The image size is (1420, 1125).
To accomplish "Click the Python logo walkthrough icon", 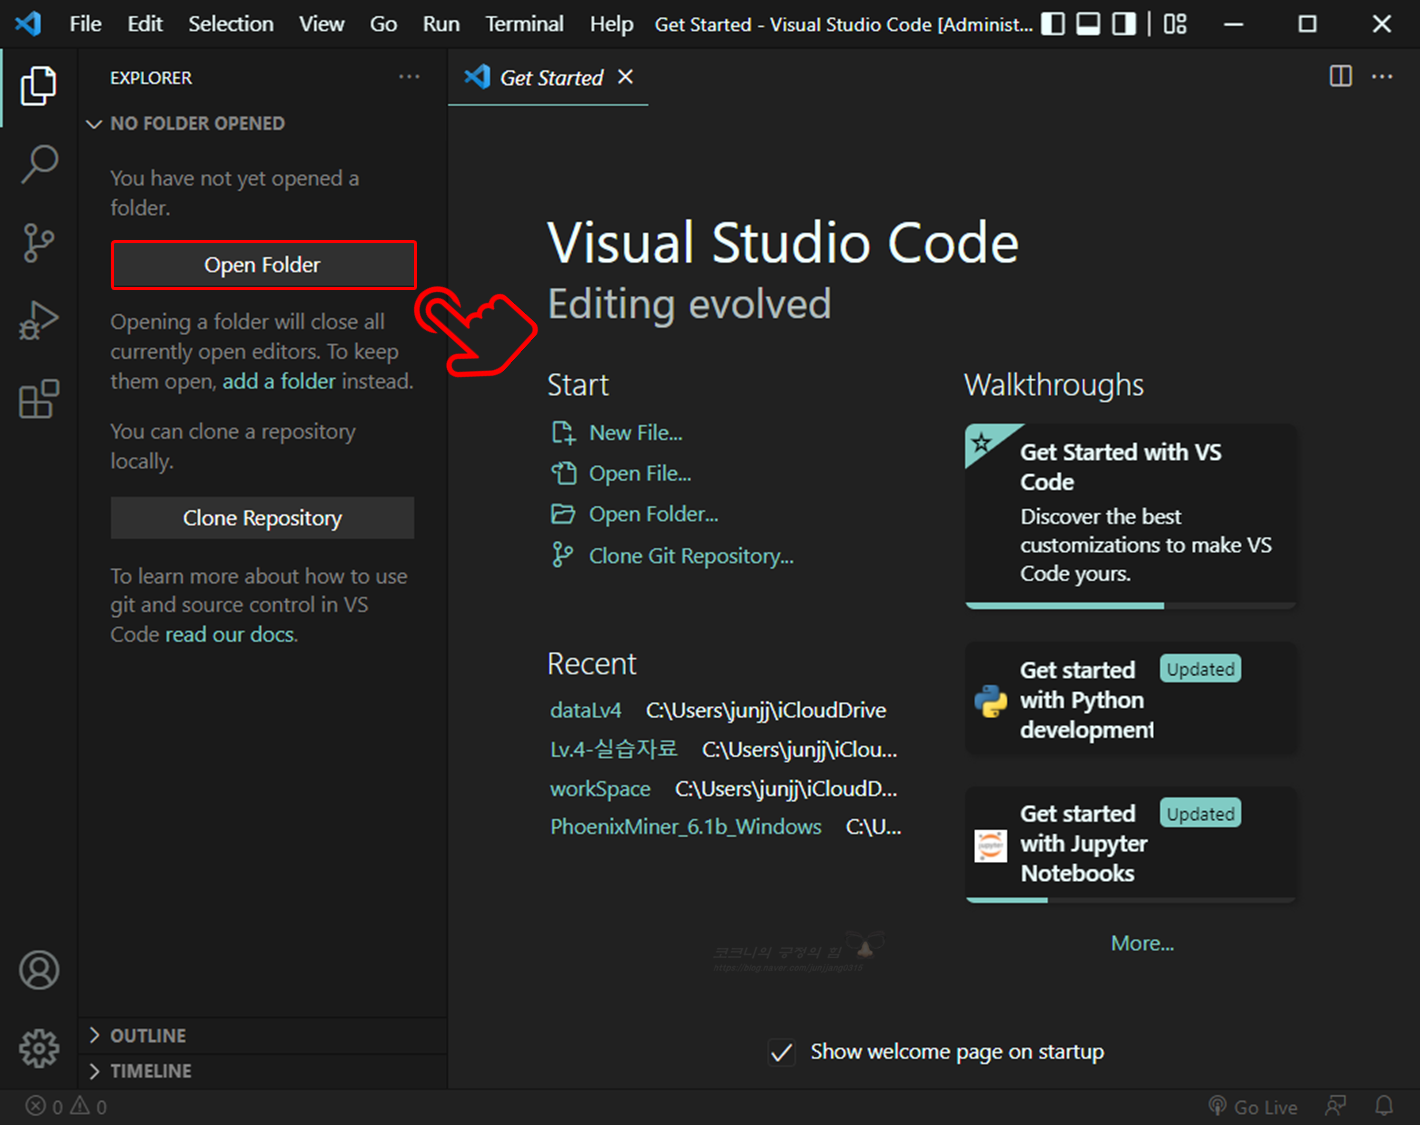I will coord(991,700).
